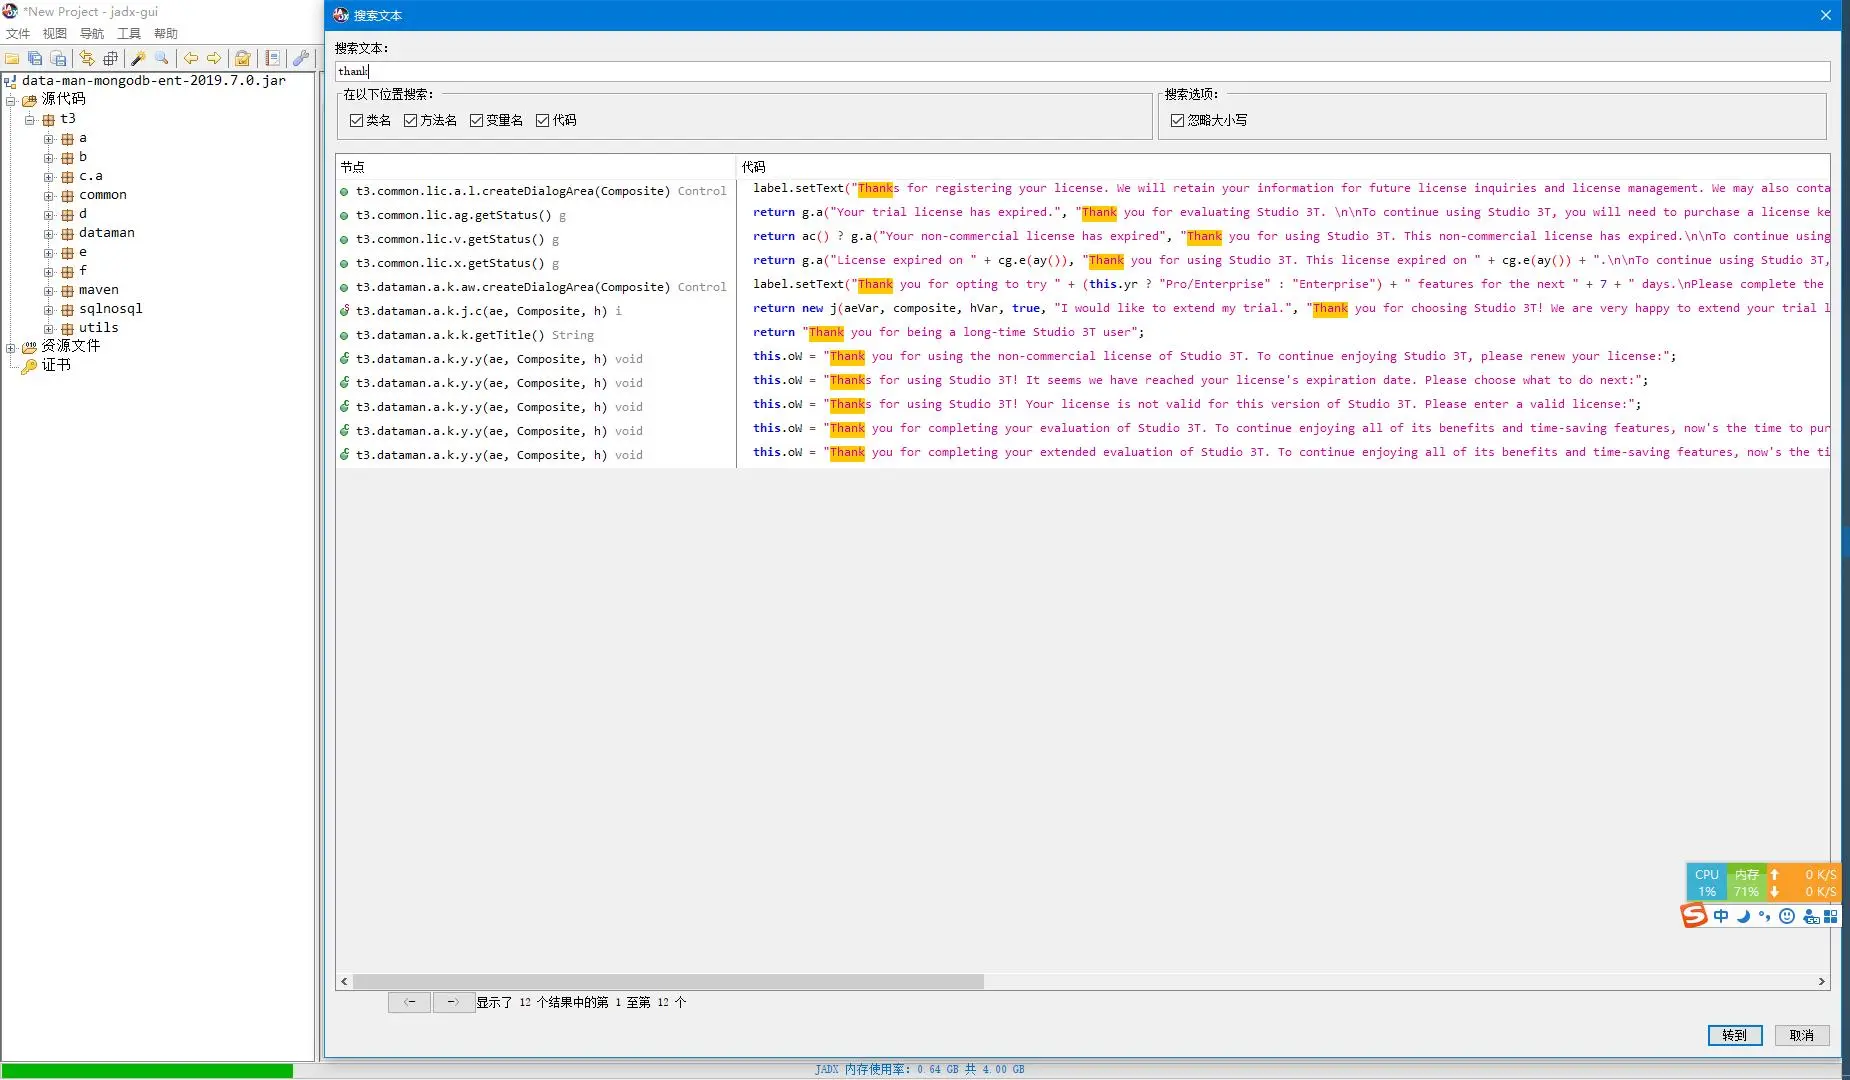The height and width of the screenshot is (1080, 1850).
Task: Toggle the 忽略大小写 ignore case checkbox
Action: coord(1177,120)
